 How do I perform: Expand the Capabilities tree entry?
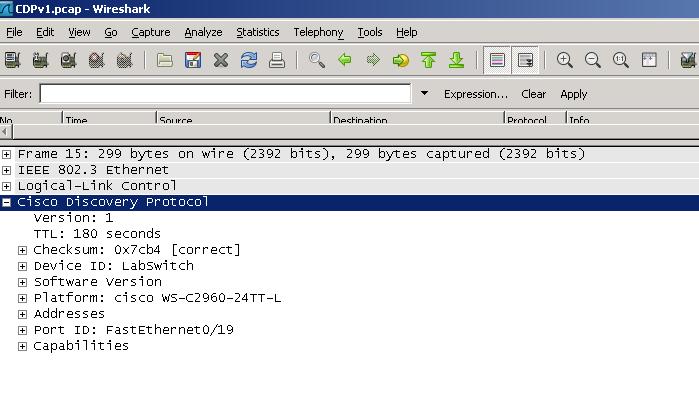coord(23,346)
